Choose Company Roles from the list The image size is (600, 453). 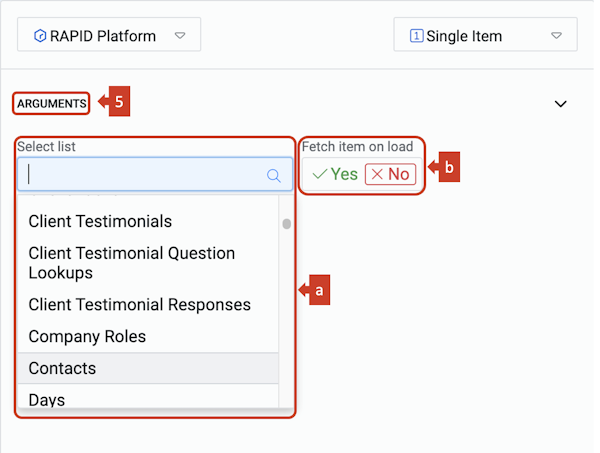[148, 336]
